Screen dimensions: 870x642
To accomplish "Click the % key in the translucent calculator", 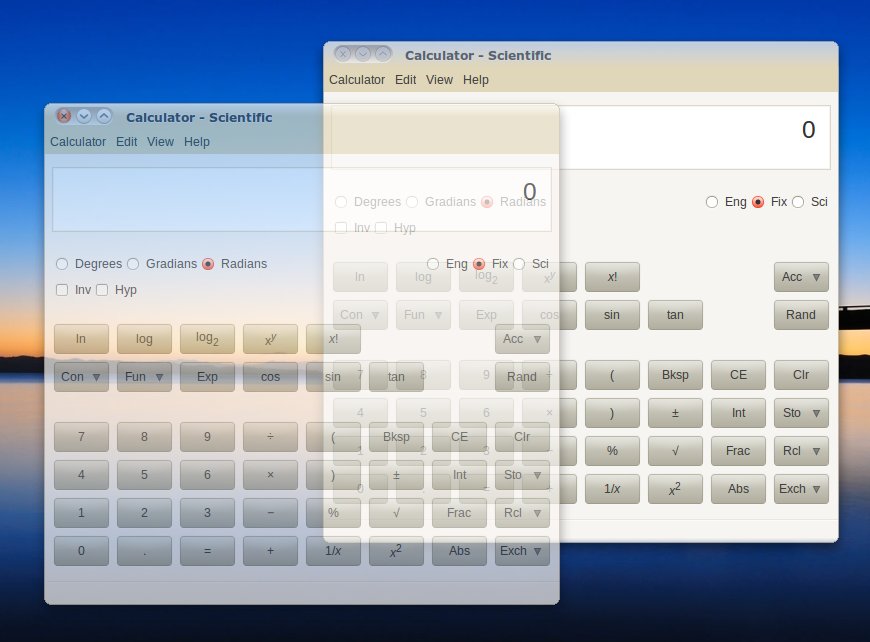I will 333,513.
